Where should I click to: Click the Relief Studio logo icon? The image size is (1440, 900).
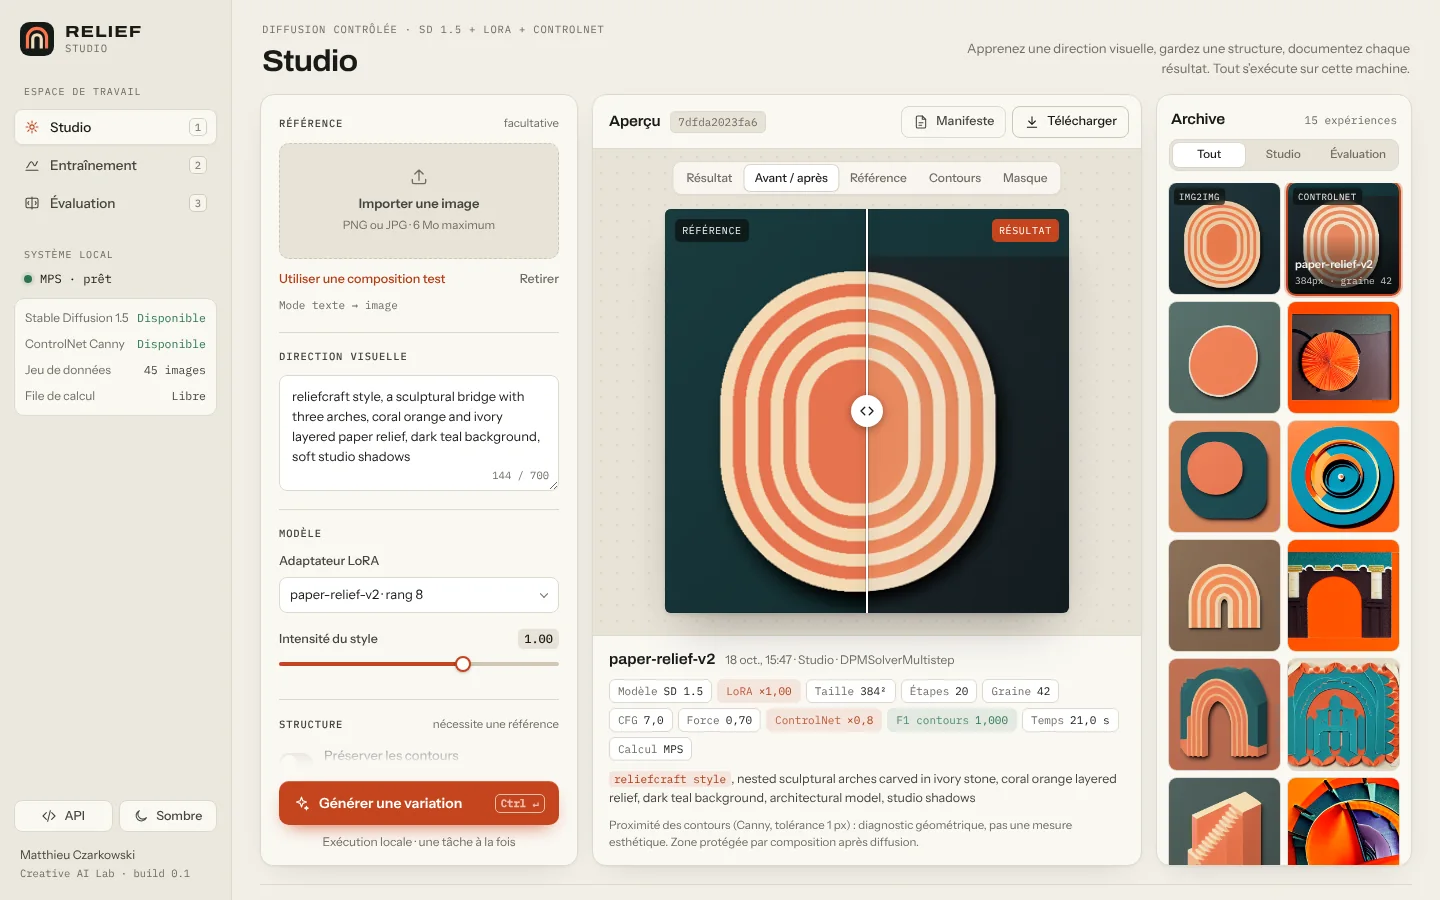37,39
